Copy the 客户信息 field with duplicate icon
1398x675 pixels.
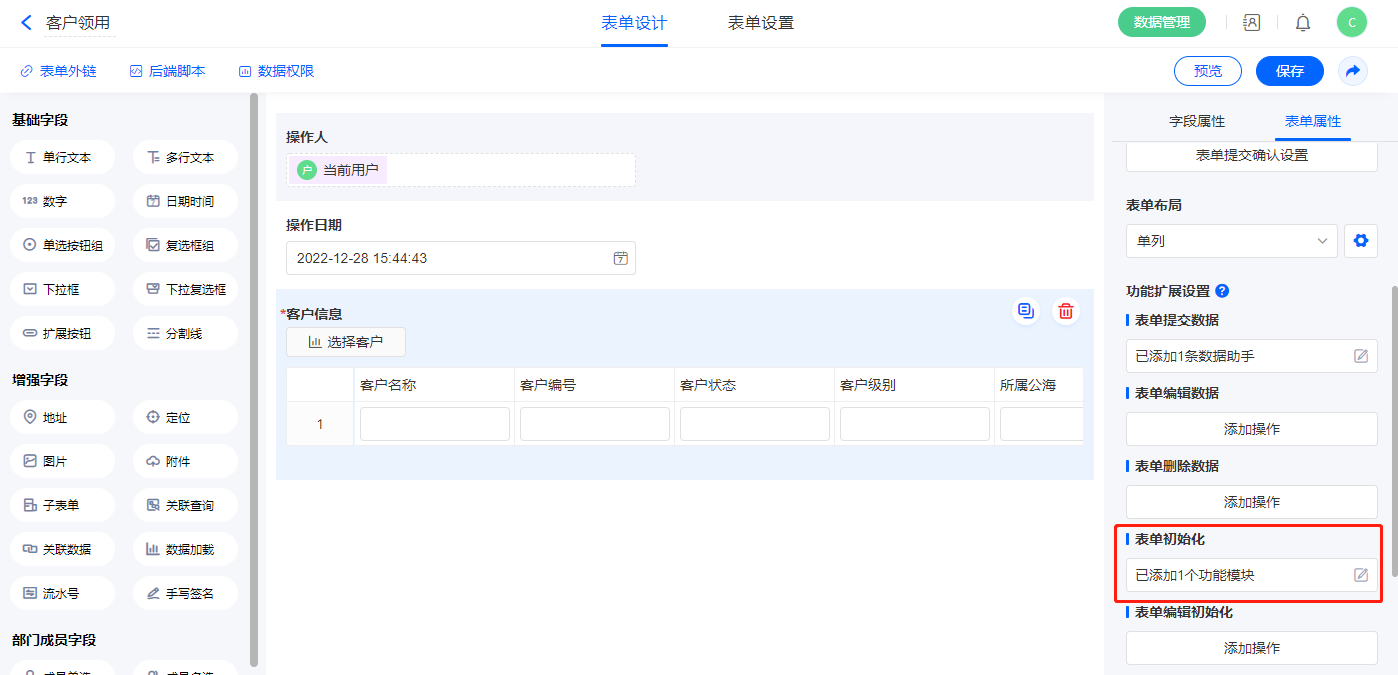(x=1025, y=311)
